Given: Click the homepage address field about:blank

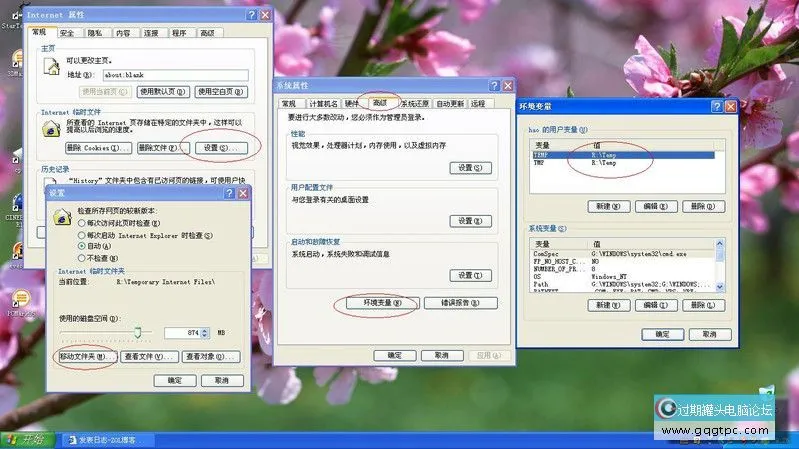Looking at the screenshot, I should (x=176, y=75).
